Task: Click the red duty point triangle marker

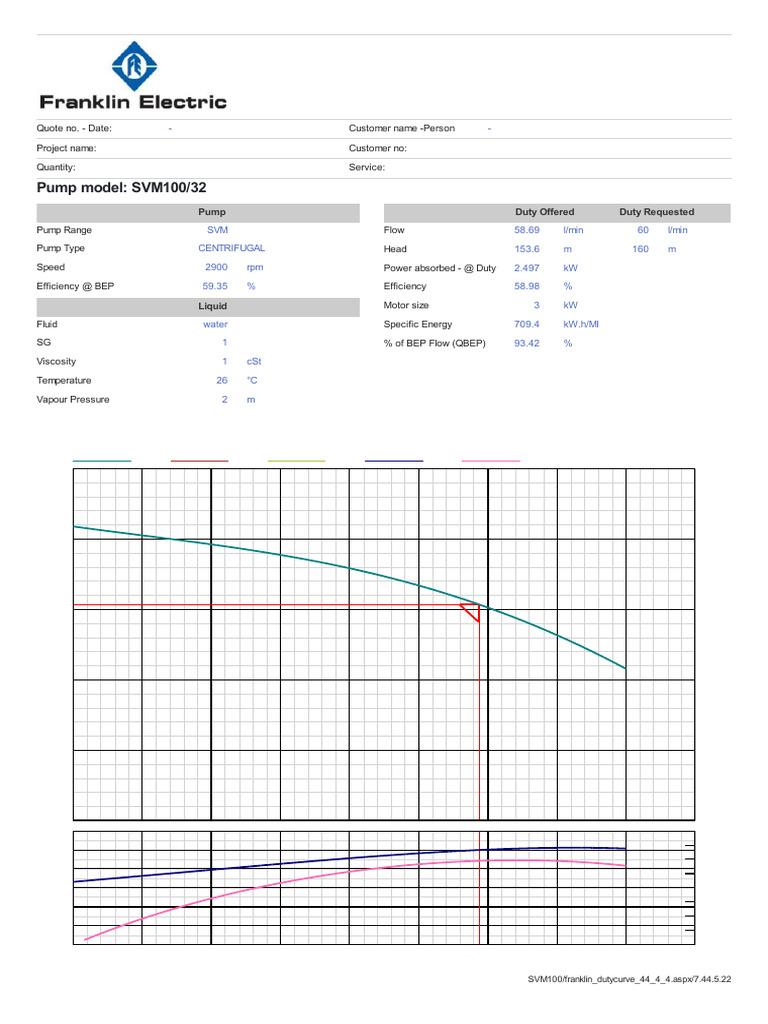Action: click(x=472, y=613)
